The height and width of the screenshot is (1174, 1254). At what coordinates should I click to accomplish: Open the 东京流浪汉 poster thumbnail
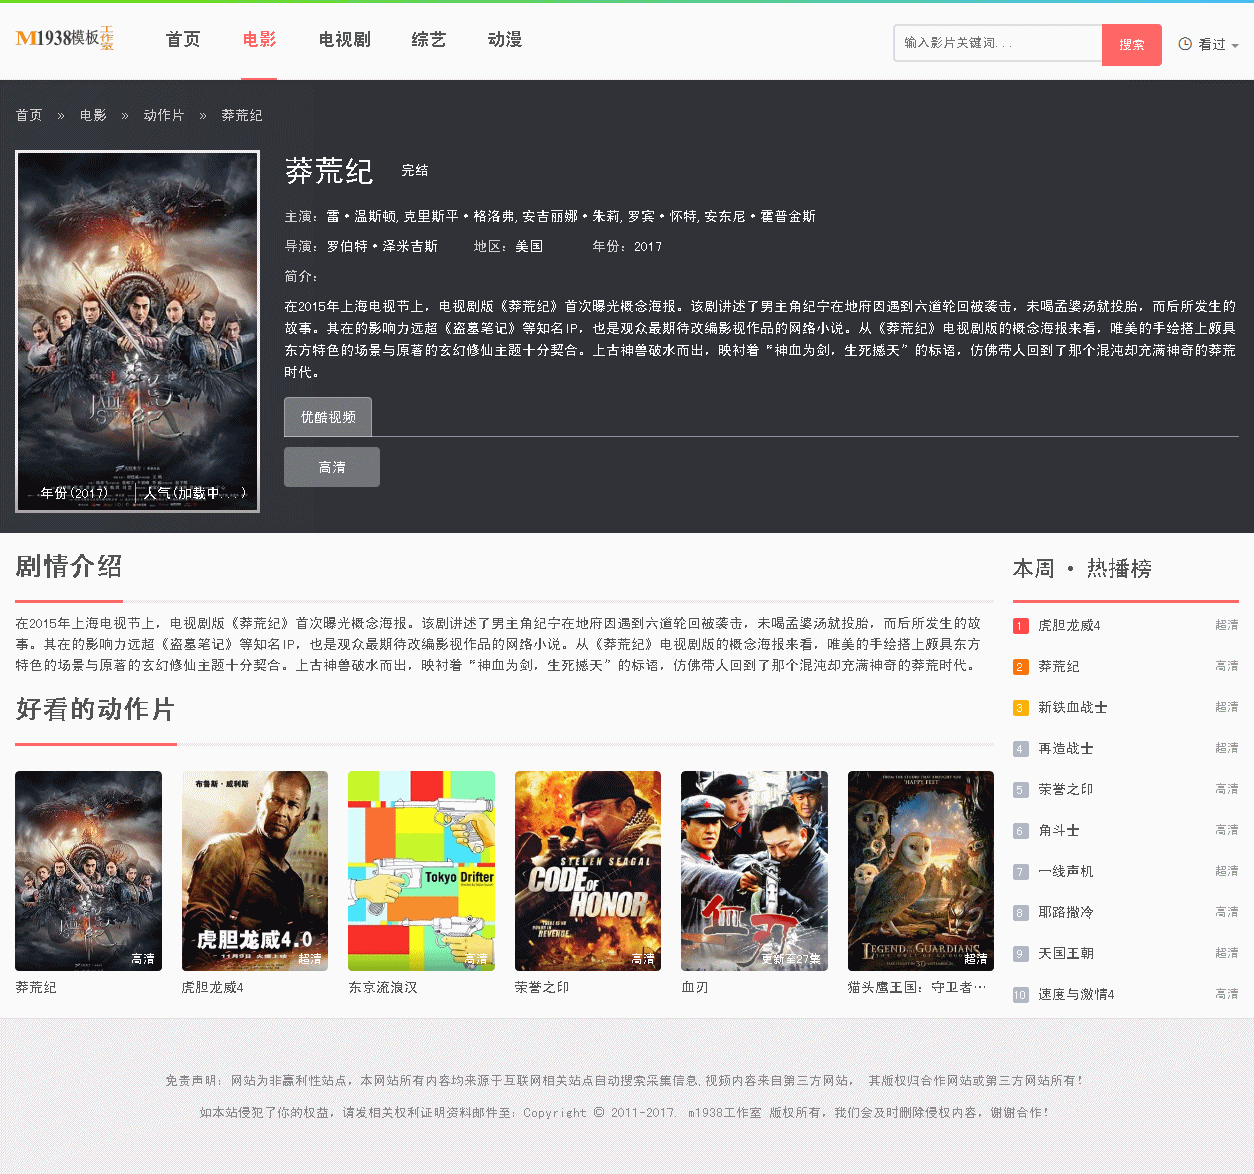[x=421, y=870]
